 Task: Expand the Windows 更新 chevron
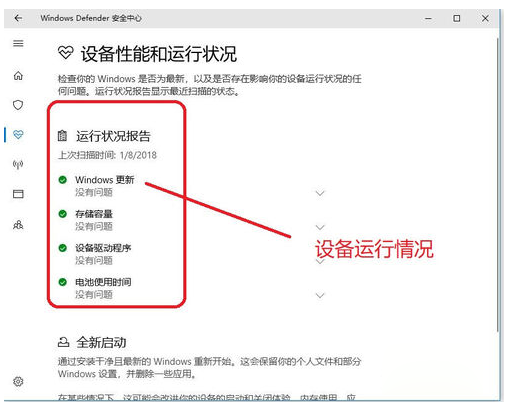point(320,193)
